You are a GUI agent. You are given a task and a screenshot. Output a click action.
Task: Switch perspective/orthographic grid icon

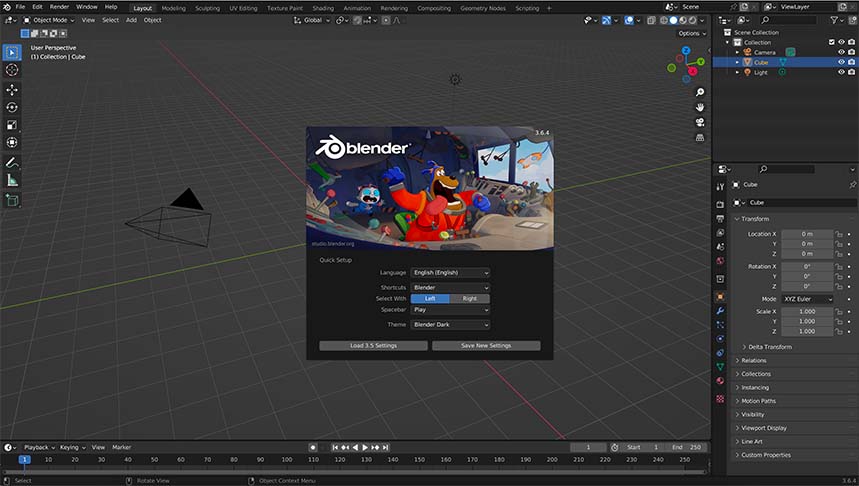[x=700, y=138]
